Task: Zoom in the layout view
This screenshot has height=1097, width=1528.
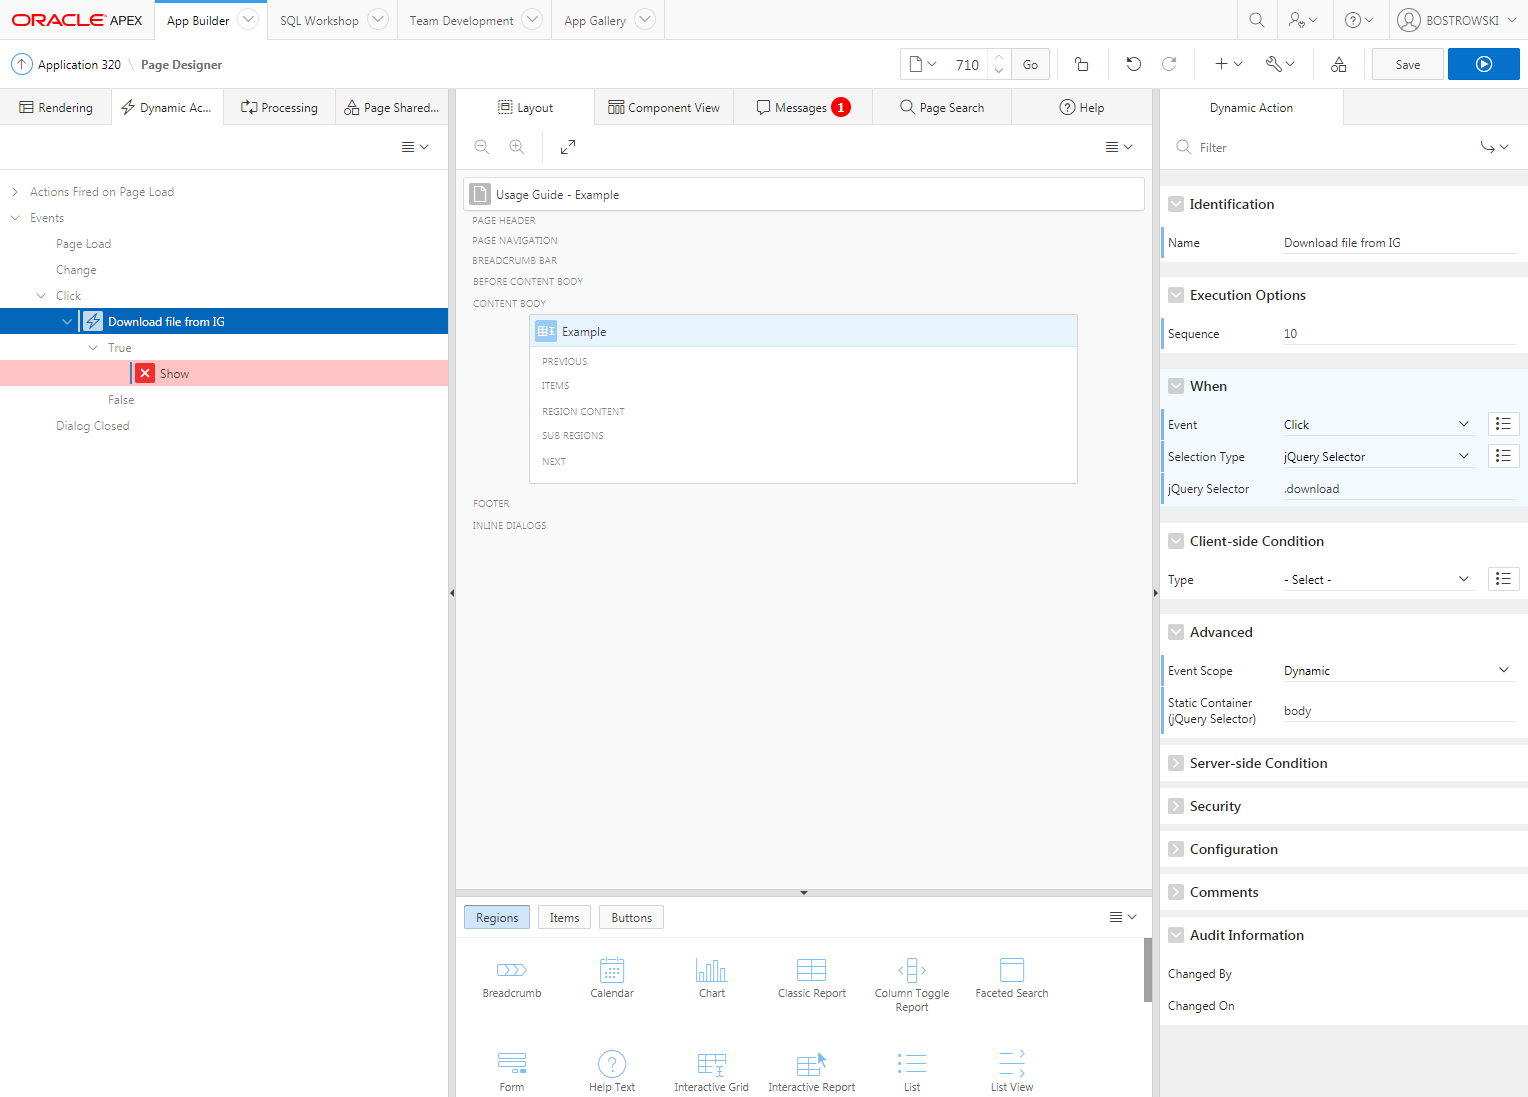Action: click(517, 147)
